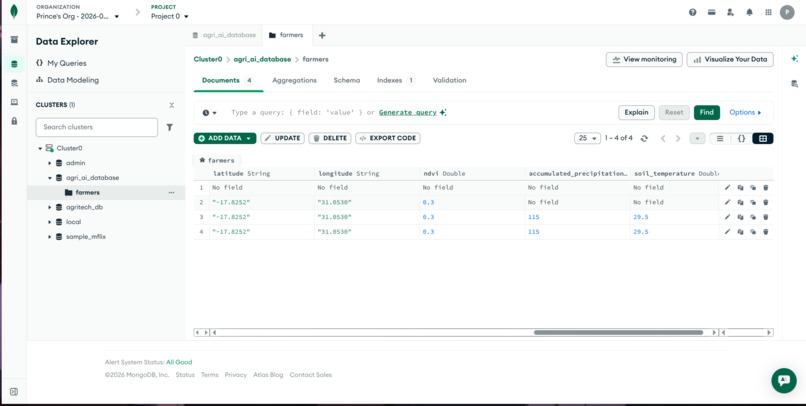Click the EXPORT CODE button
This screenshot has height=406, width=806.
point(388,138)
